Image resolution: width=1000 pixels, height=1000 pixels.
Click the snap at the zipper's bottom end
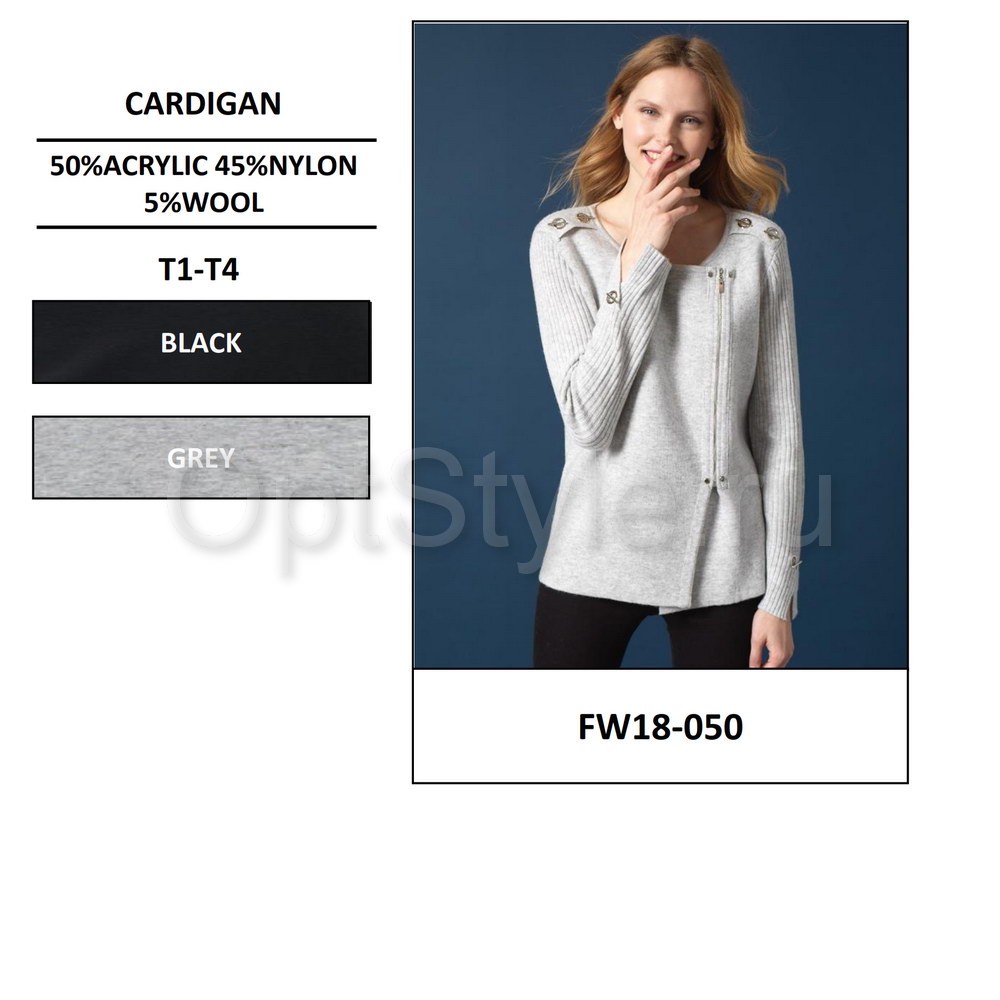707,478
